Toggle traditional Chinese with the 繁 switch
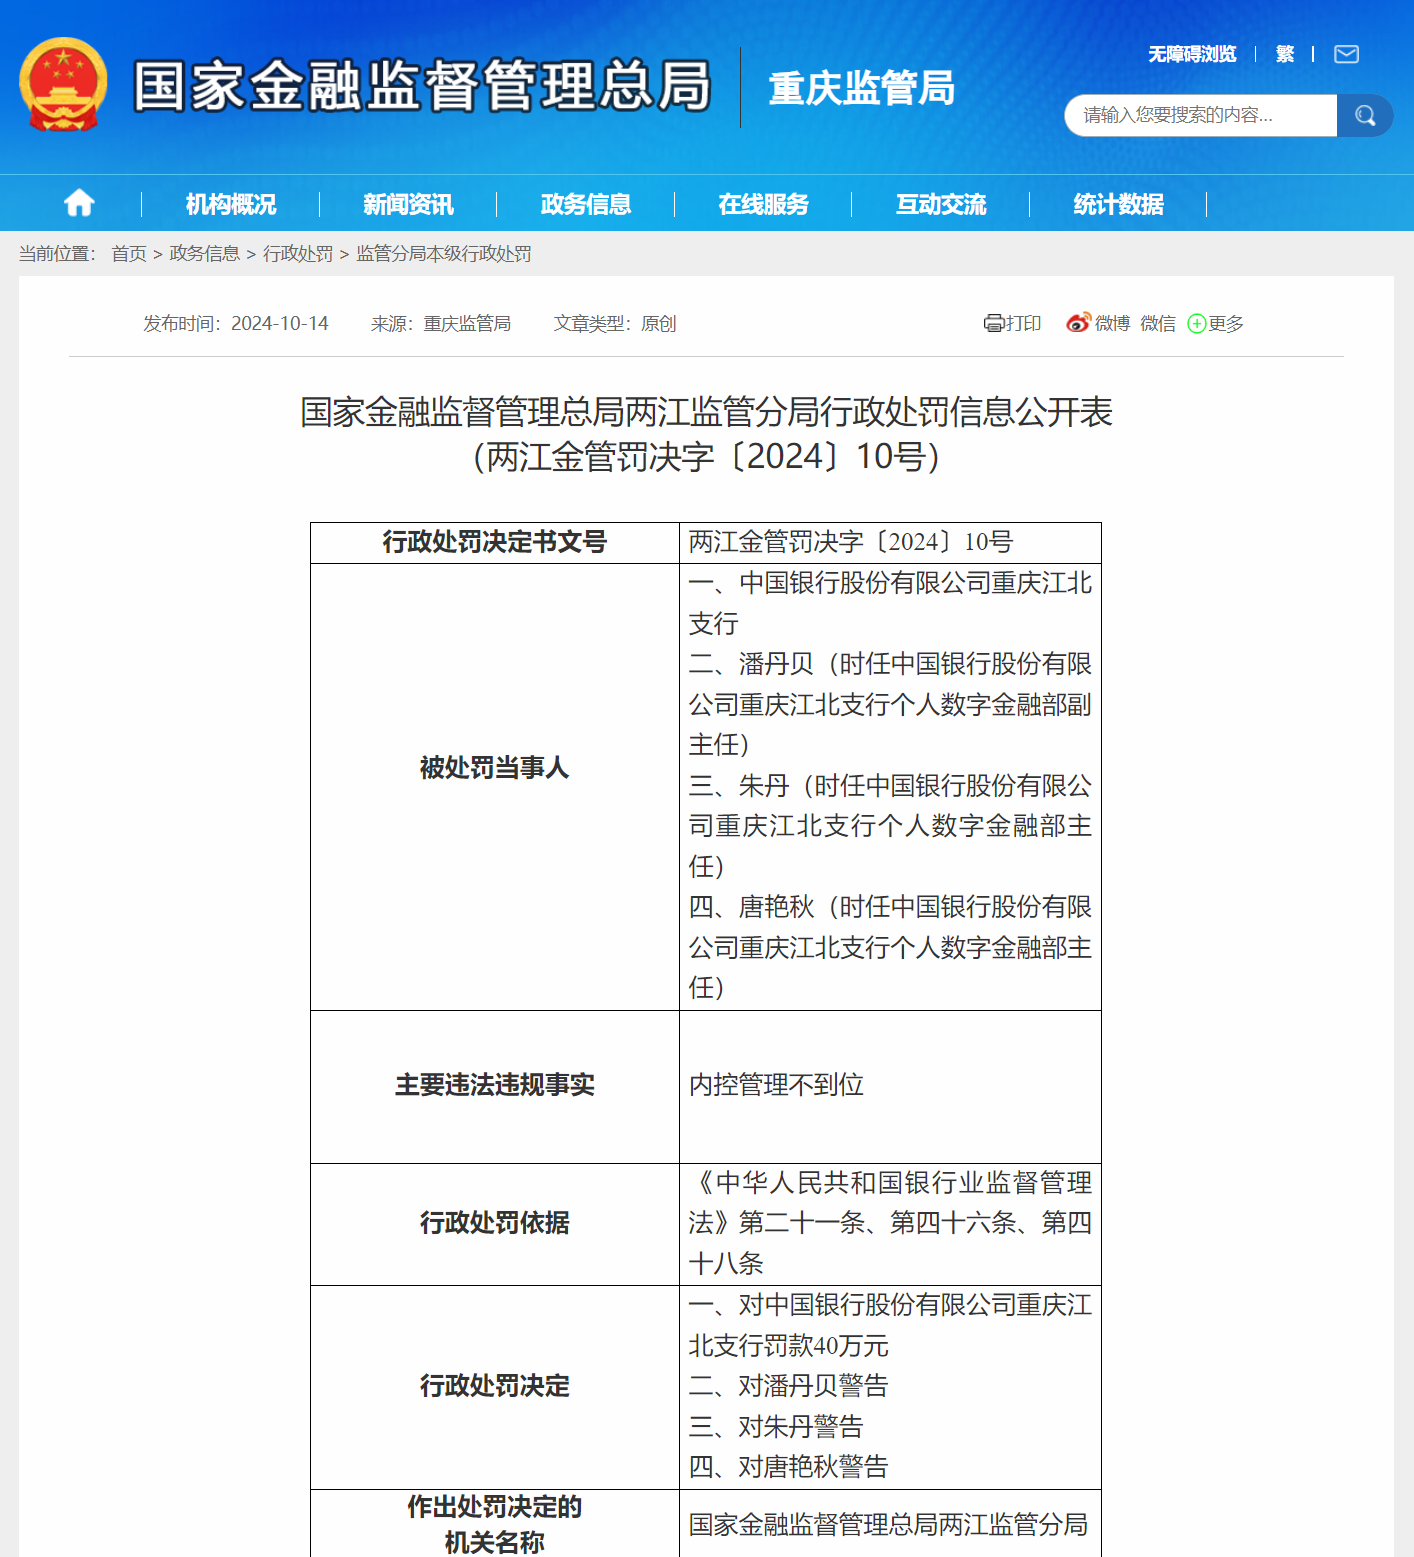 (x=1285, y=54)
